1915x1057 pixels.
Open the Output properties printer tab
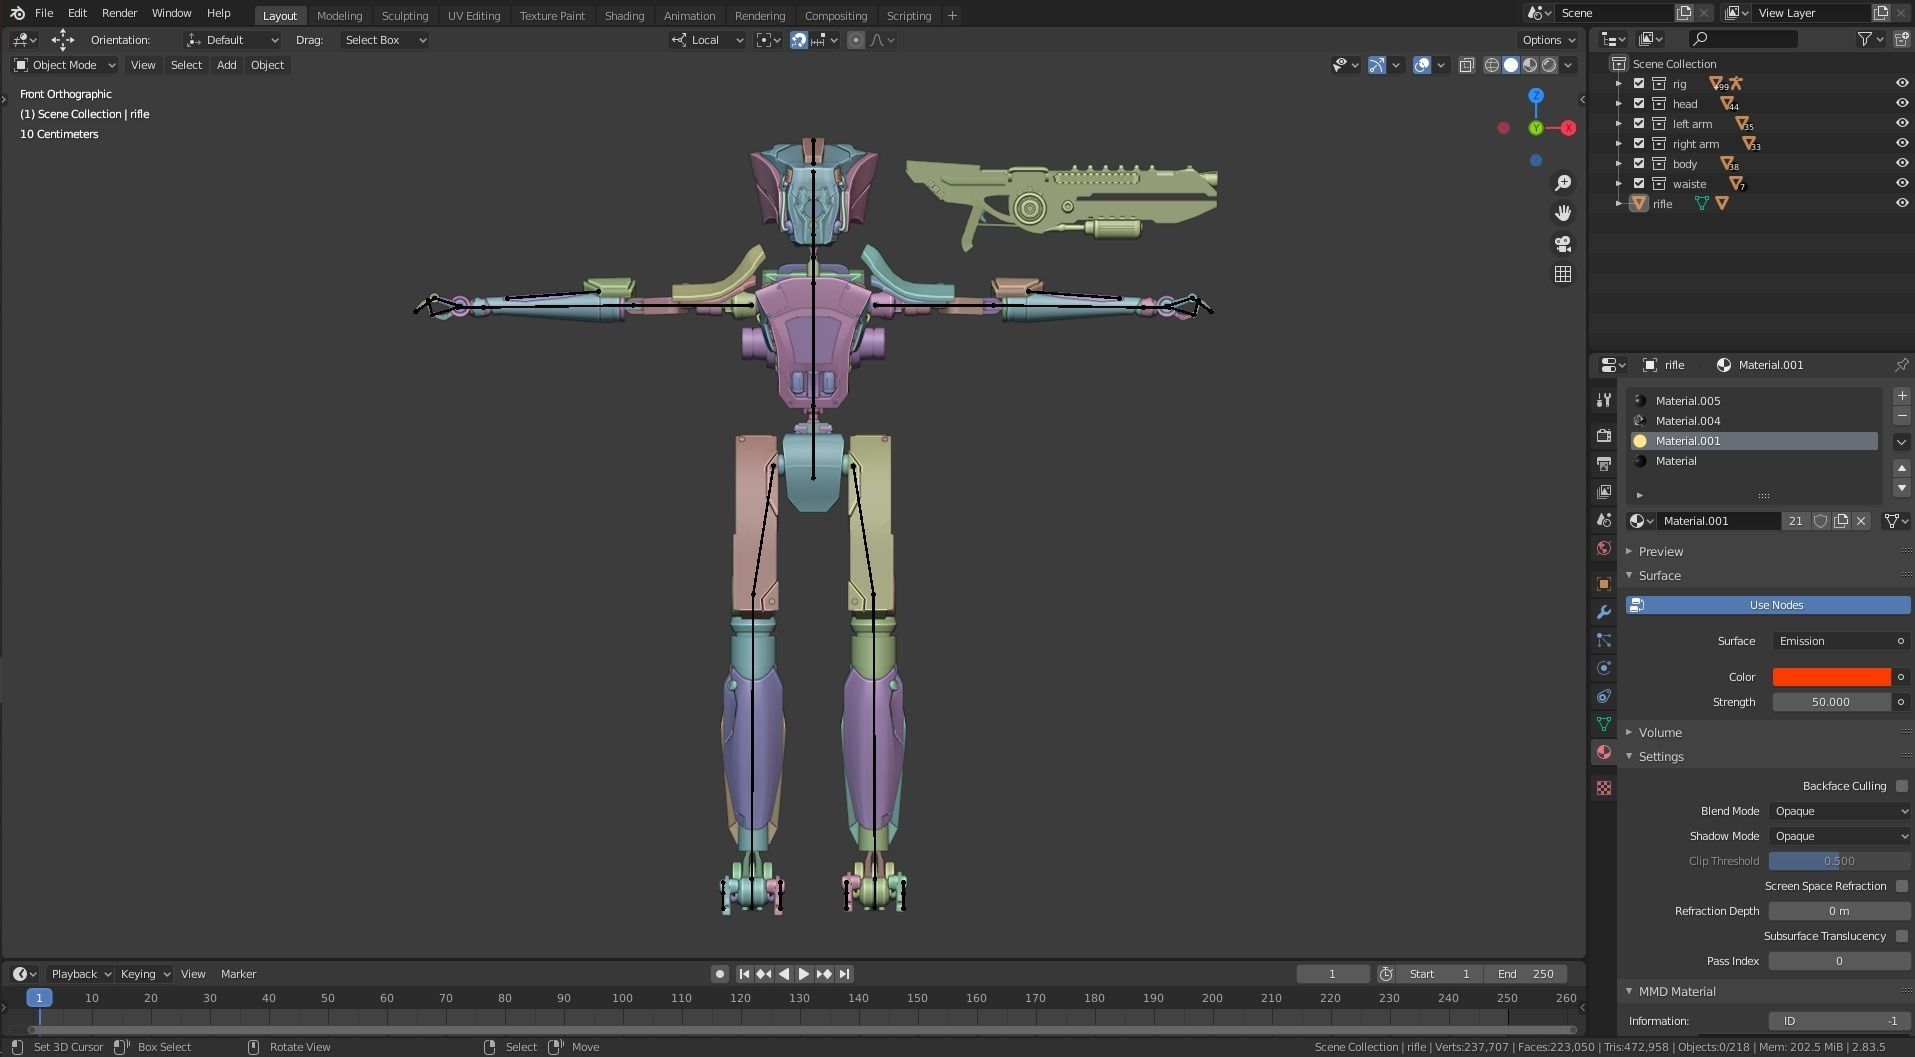click(x=1604, y=464)
